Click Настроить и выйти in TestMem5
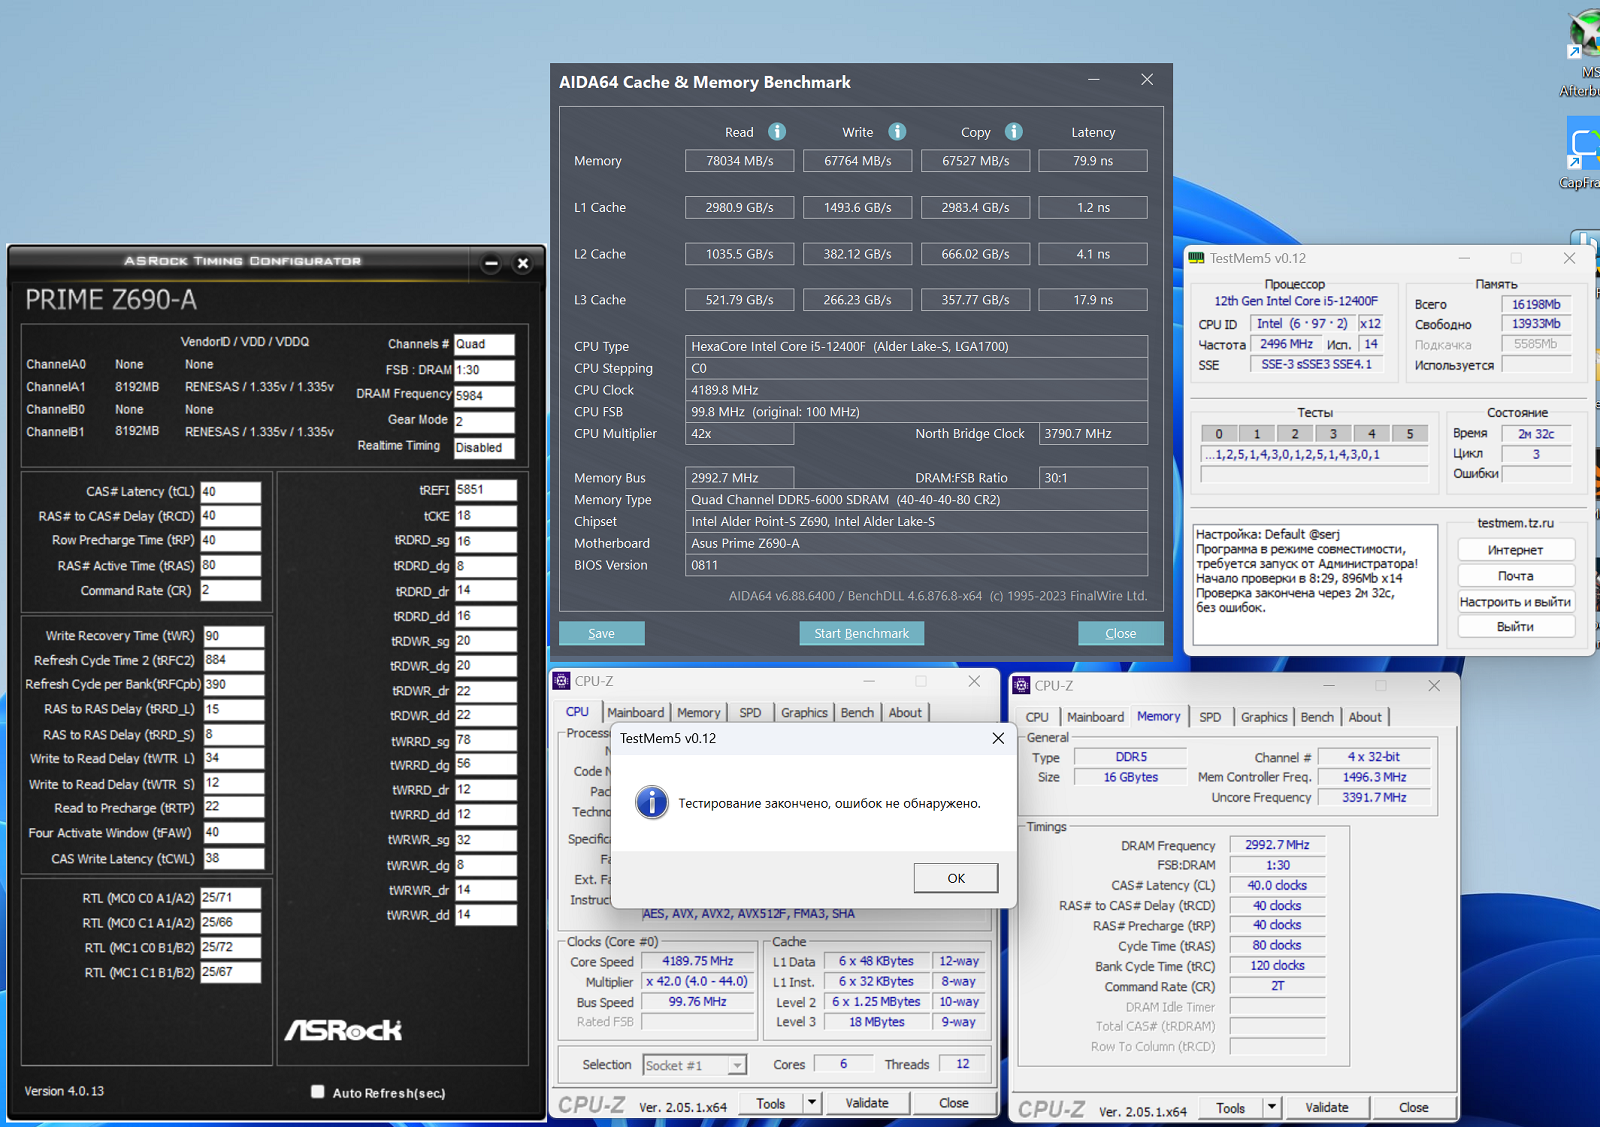 1516,602
